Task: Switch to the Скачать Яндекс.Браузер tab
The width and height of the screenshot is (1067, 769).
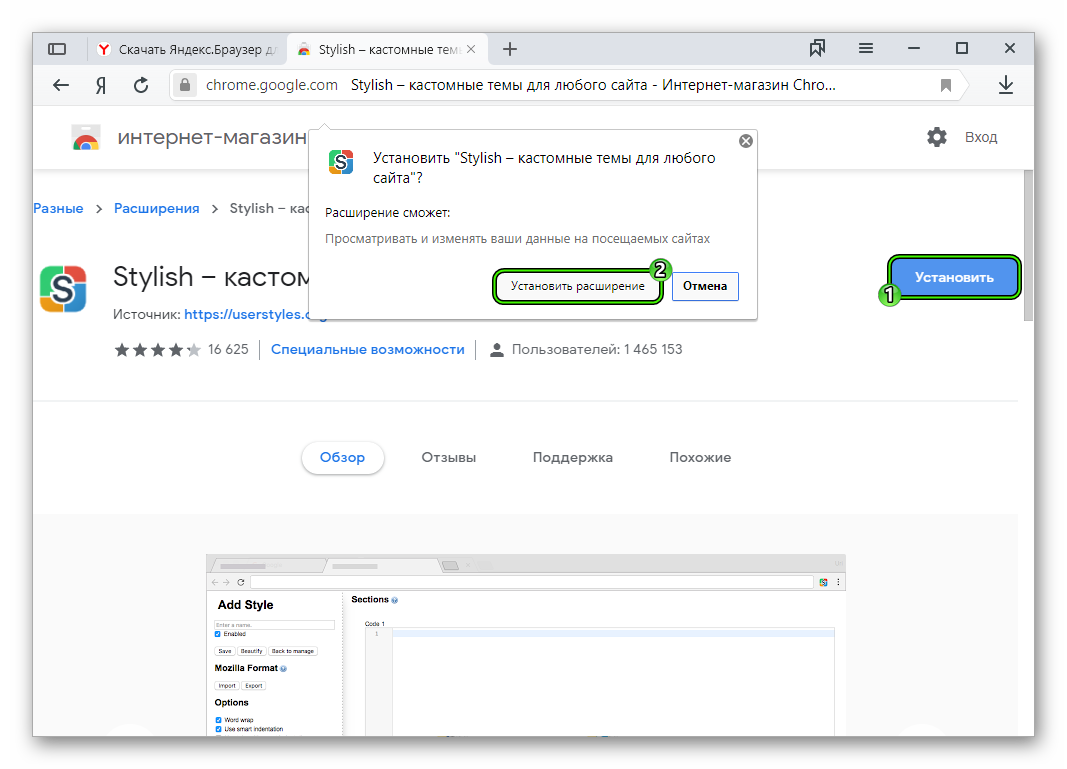Action: coord(186,49)
